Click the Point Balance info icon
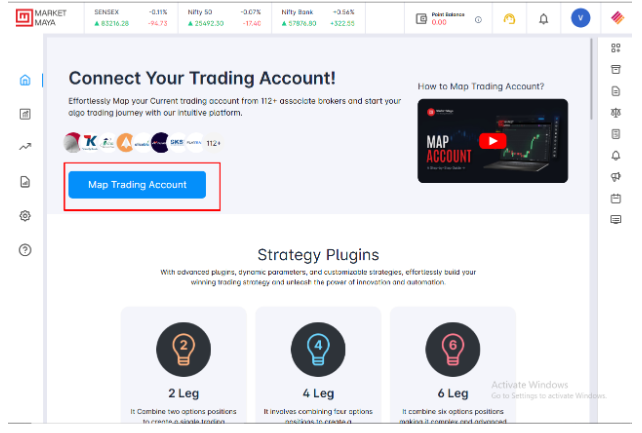The height and width of the screenshot is (433, 642). [x=478, y=19]
